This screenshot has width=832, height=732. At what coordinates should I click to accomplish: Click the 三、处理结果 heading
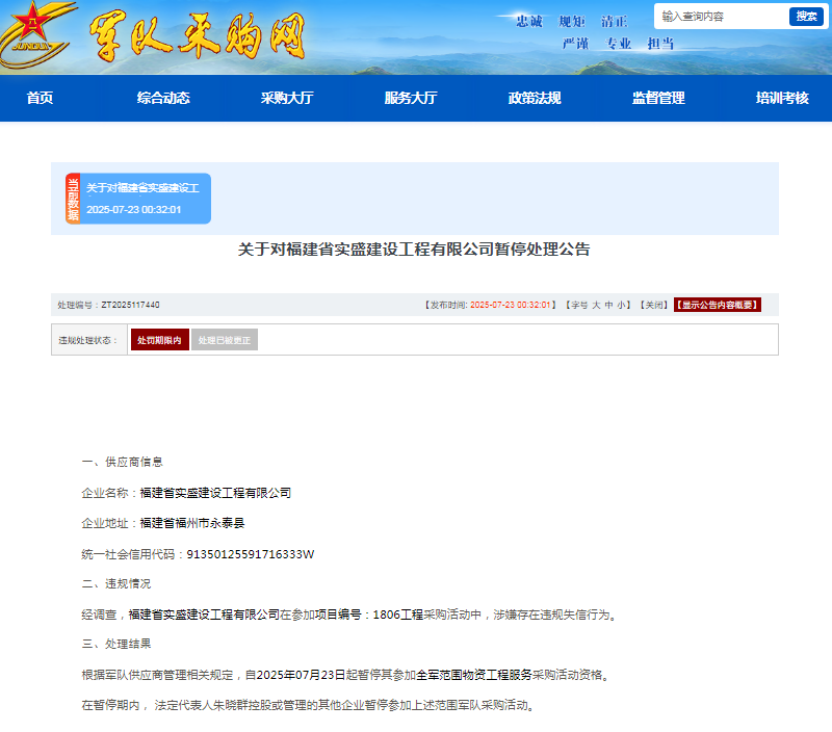click(117, 644)
